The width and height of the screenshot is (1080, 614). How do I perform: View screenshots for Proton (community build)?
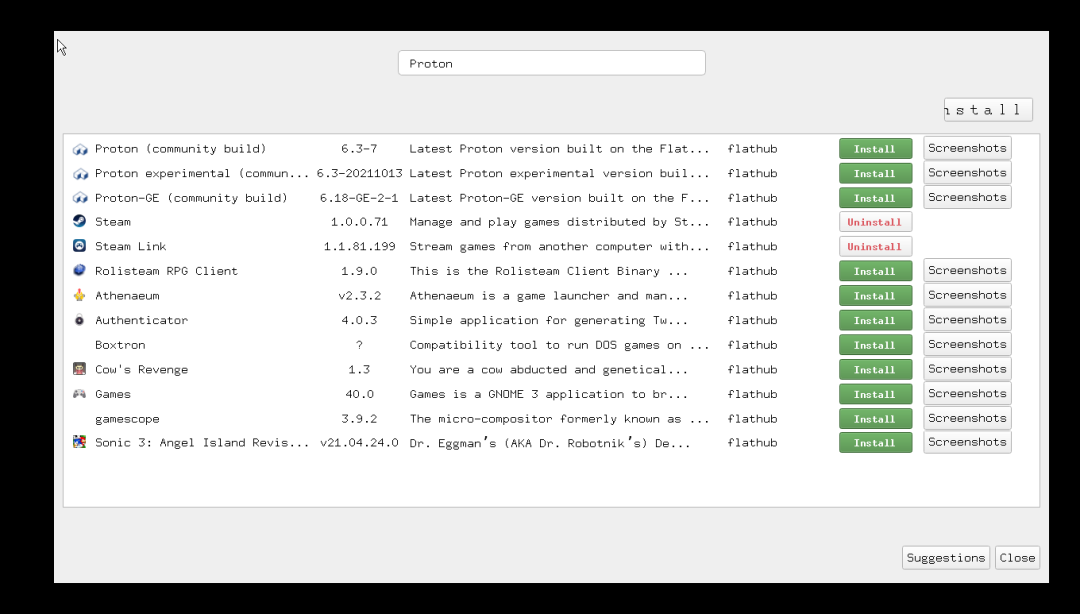(967, 148)
